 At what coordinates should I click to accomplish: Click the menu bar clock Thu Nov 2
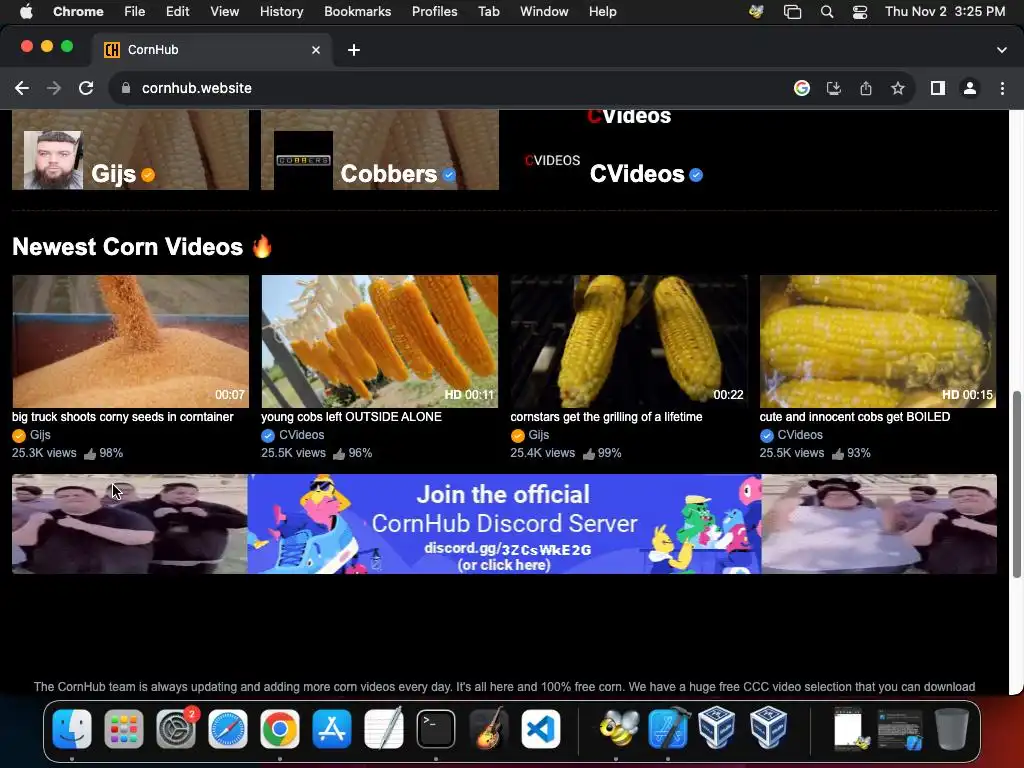(945, 12)
